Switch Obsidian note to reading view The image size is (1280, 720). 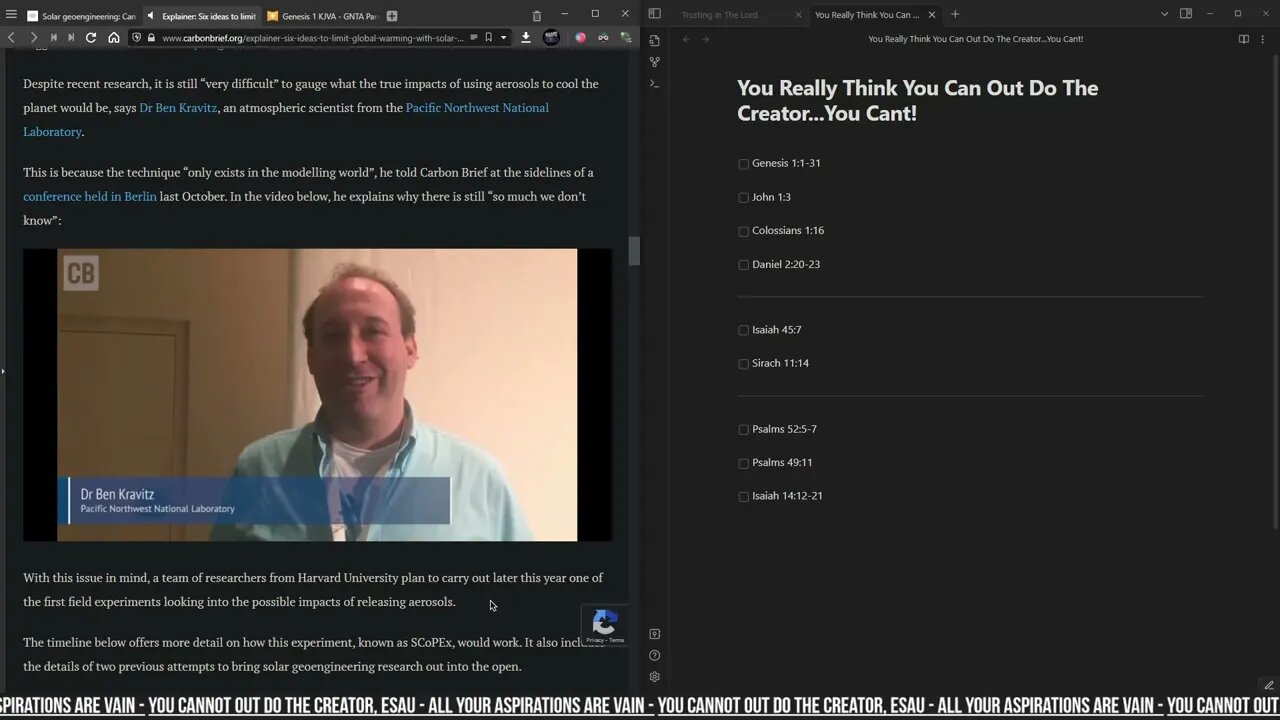click(x=1243, y=39)
